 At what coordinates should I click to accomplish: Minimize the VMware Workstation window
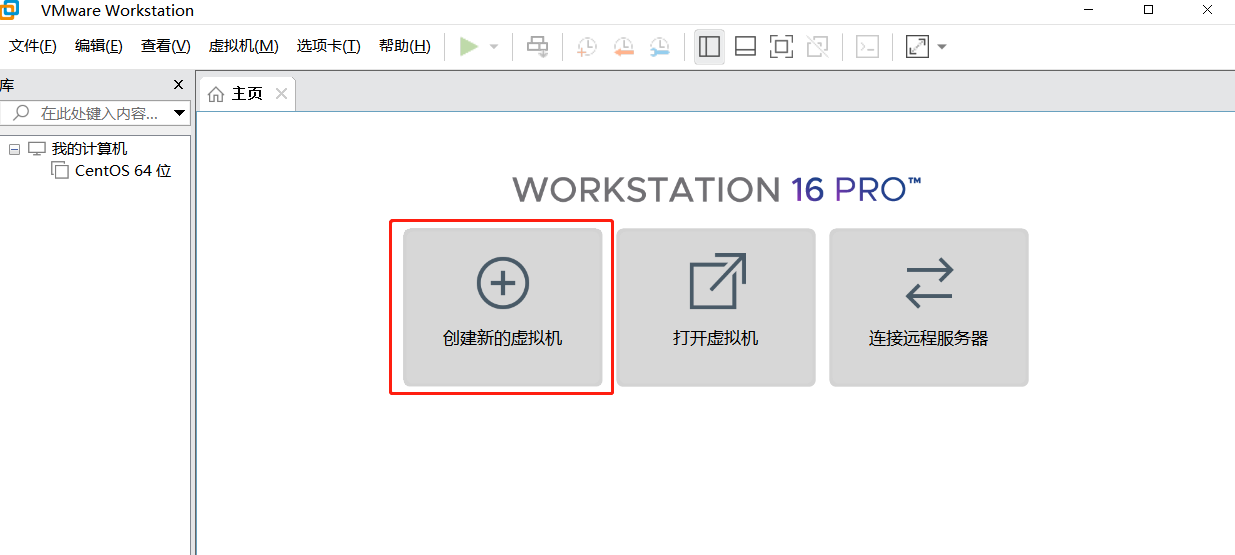(1088, 10)
